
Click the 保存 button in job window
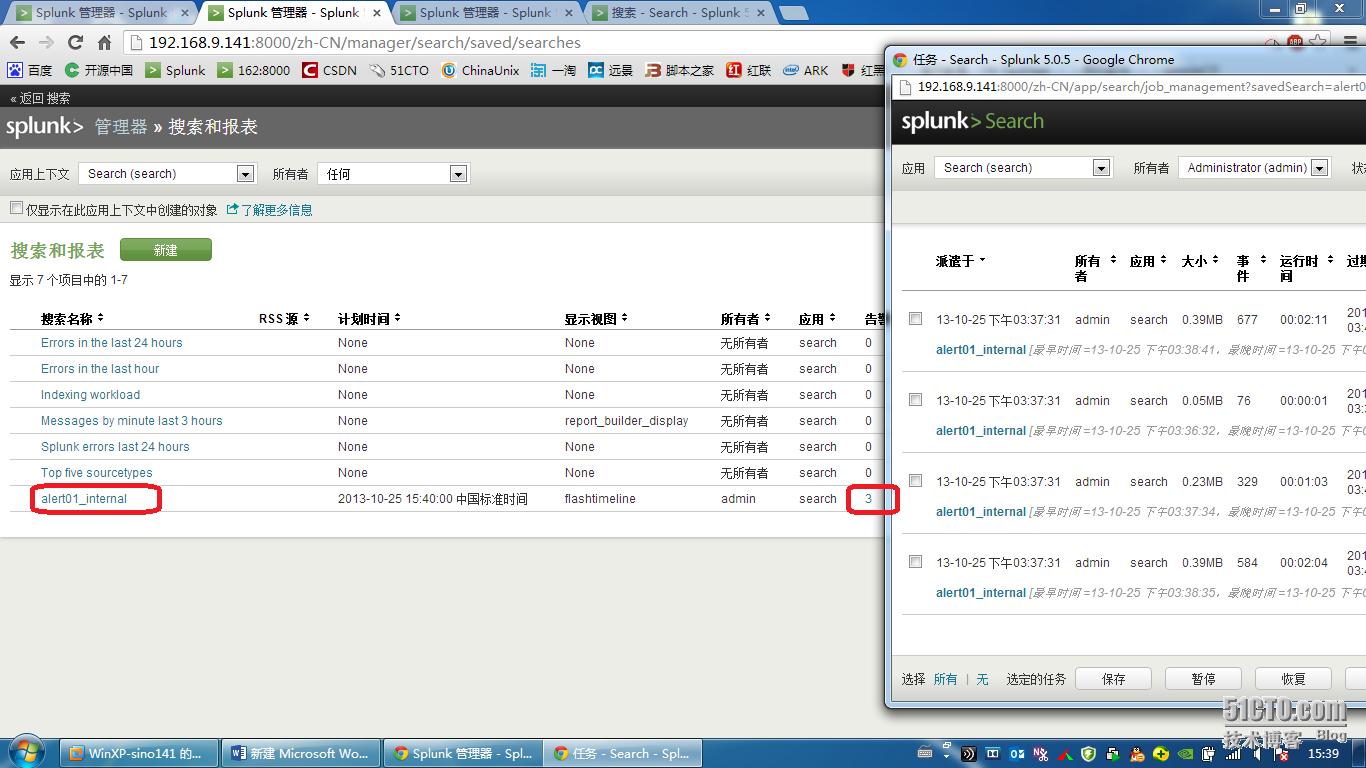click(1113, 679)
